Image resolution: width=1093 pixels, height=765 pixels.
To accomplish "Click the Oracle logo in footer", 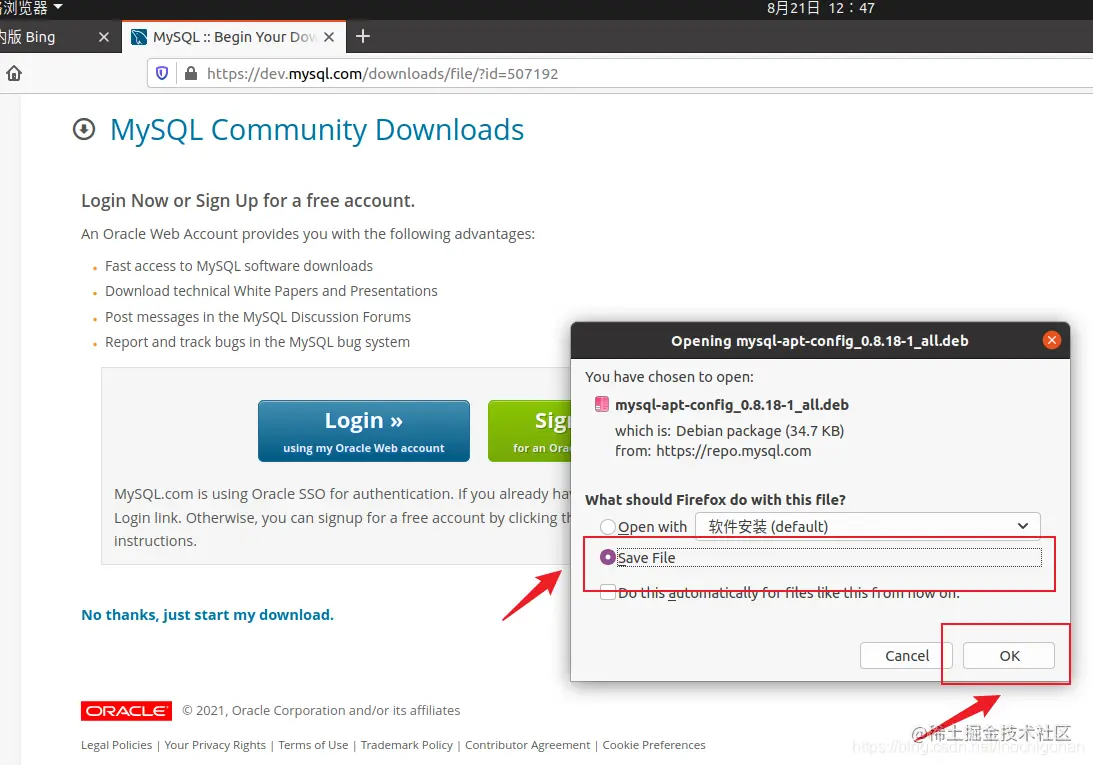I will pos(126,711).
